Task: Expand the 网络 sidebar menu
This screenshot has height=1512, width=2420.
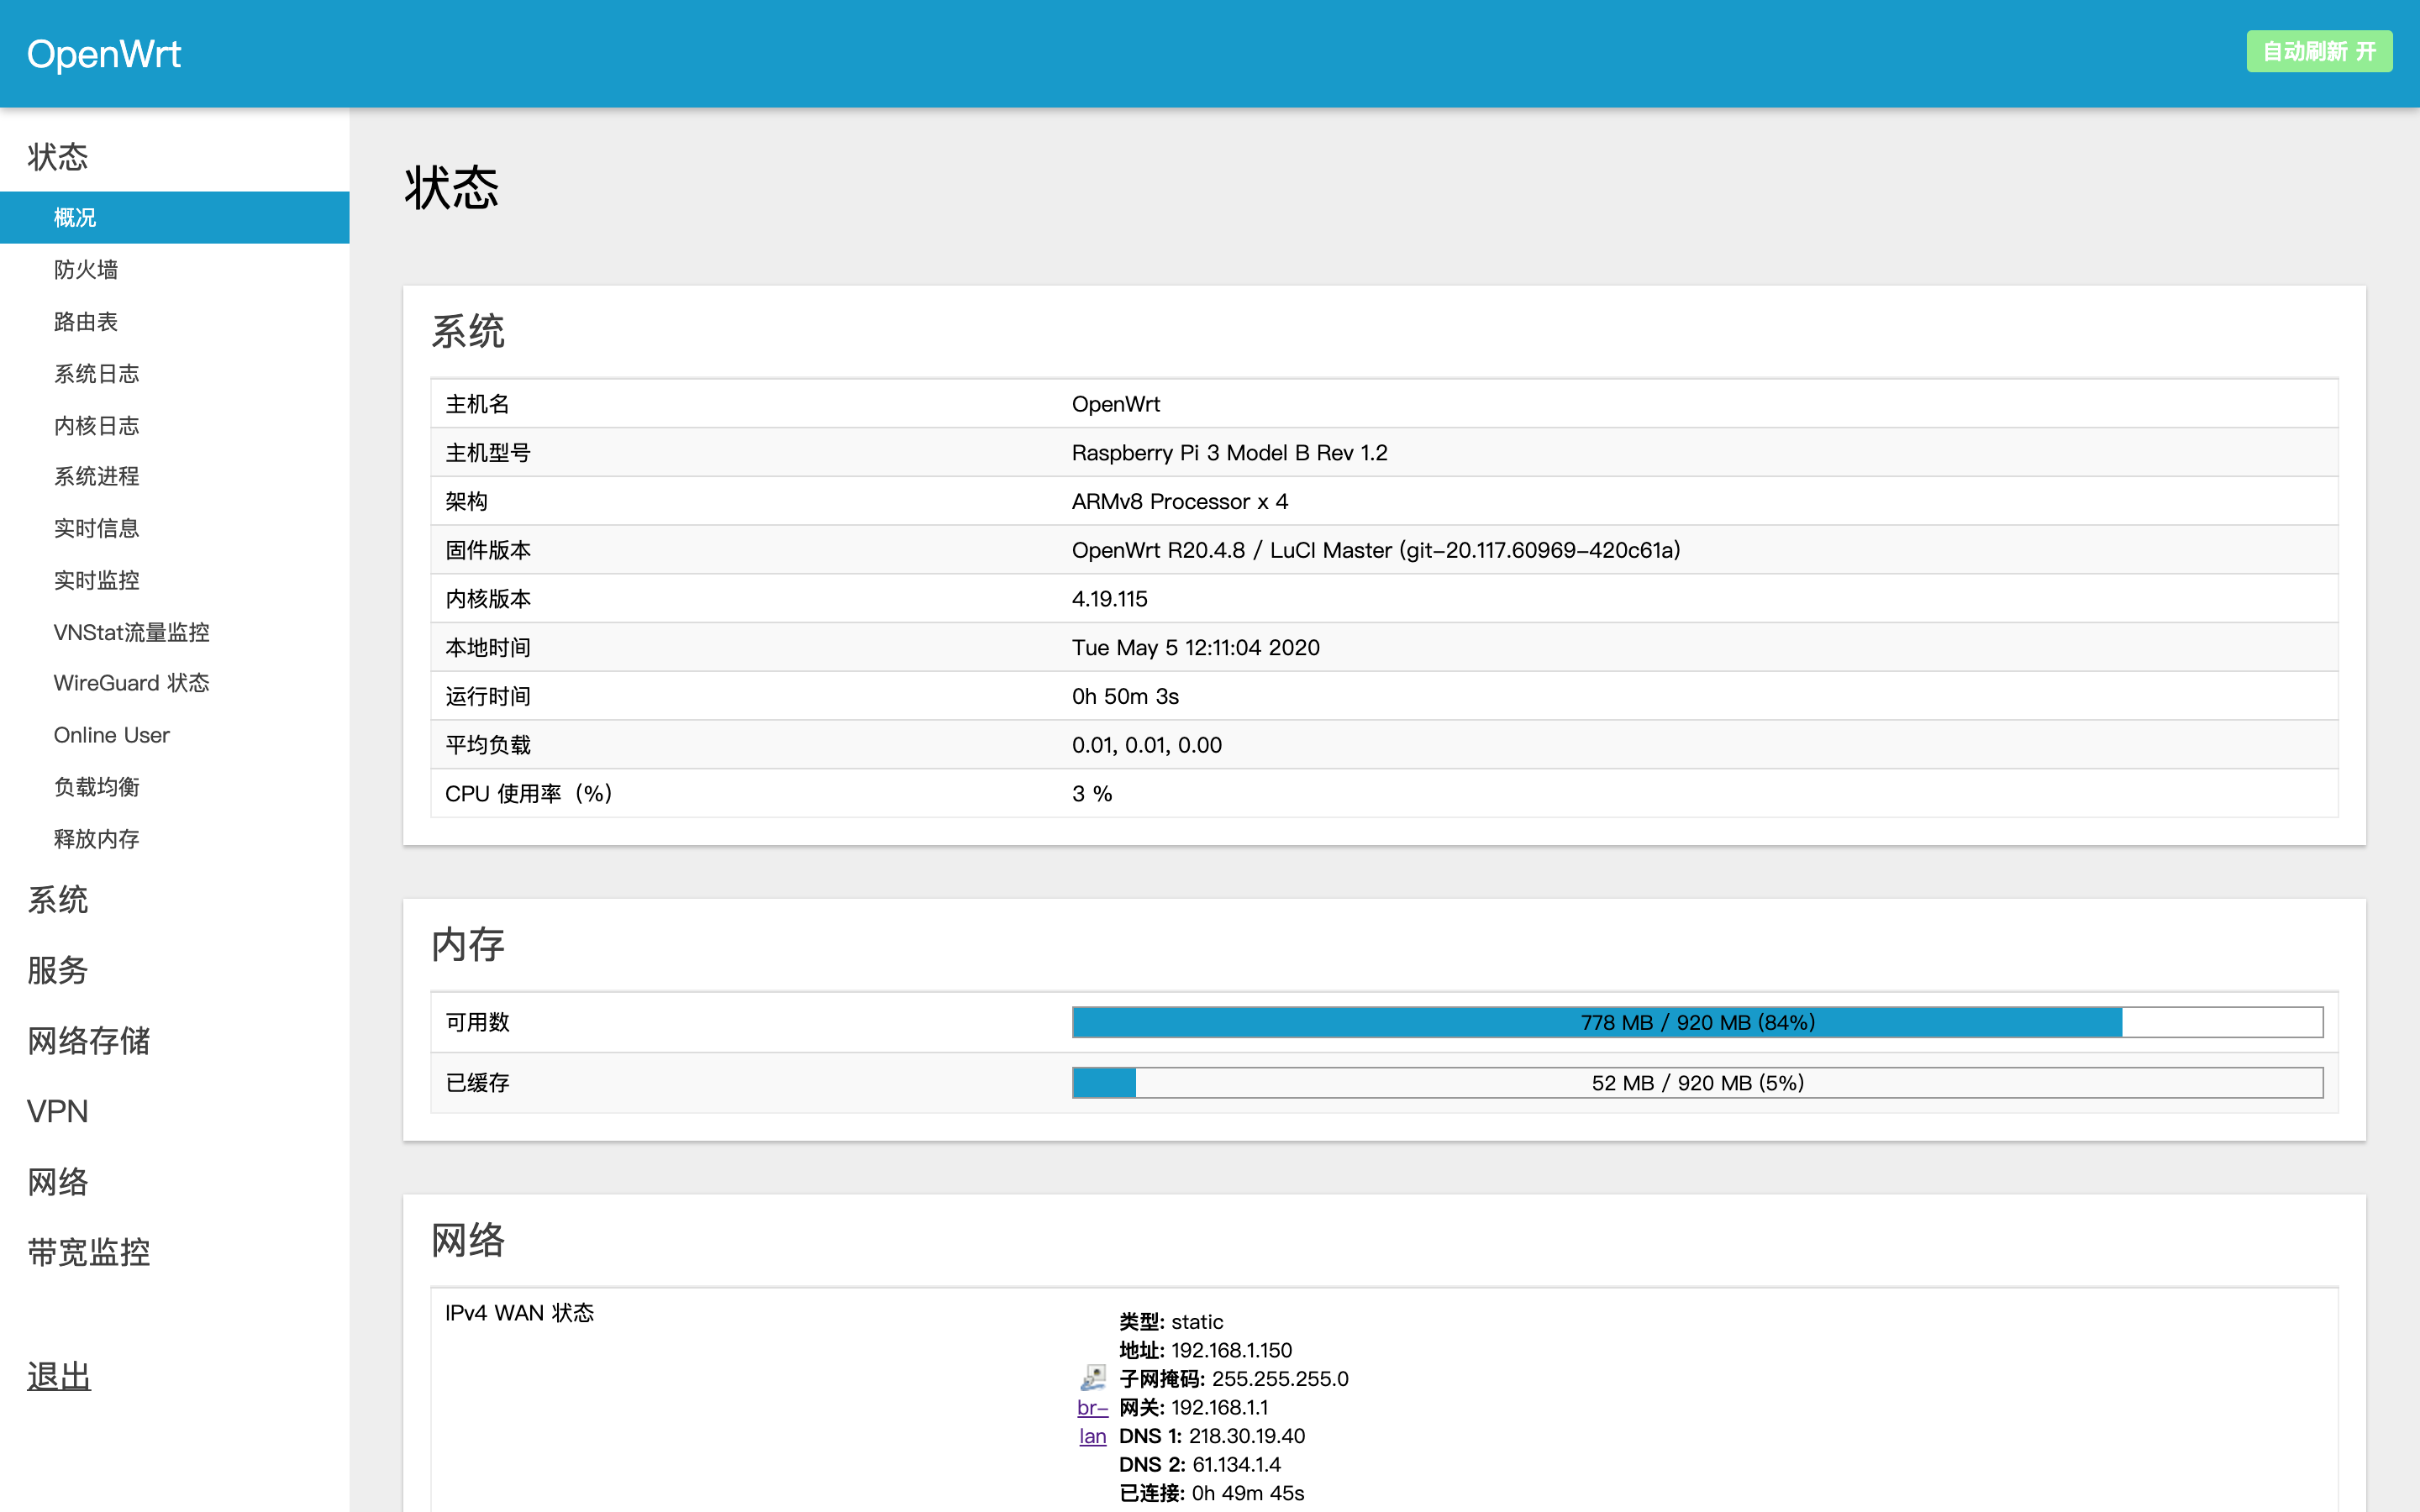Action: click(58, 1182)
